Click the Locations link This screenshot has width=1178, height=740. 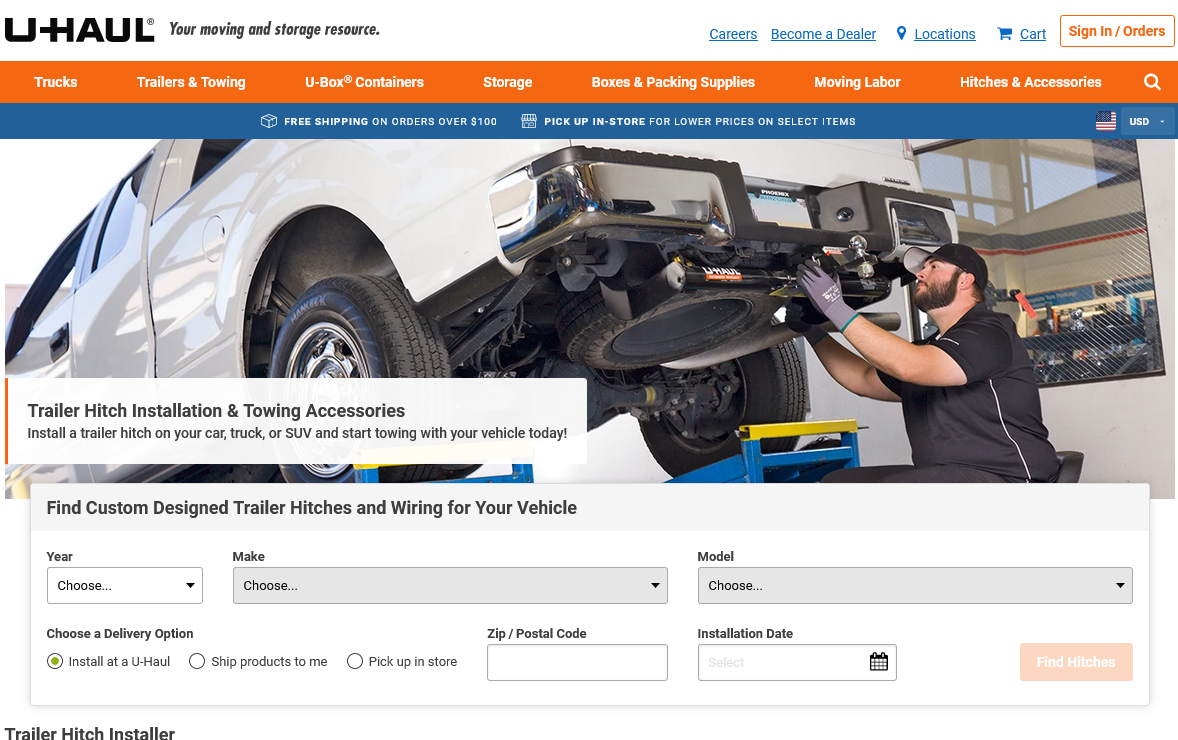coord(944,34)
